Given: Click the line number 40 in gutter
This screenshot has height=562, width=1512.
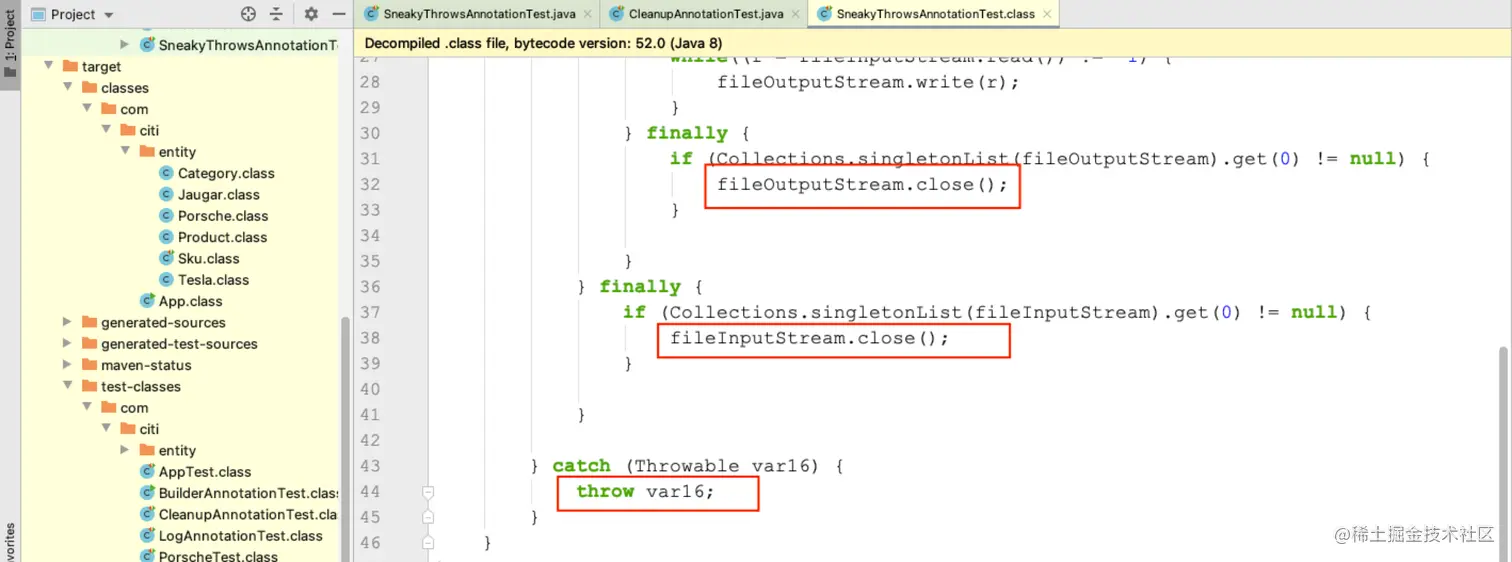Looking at the screenshot, I should tap(369, 389).
